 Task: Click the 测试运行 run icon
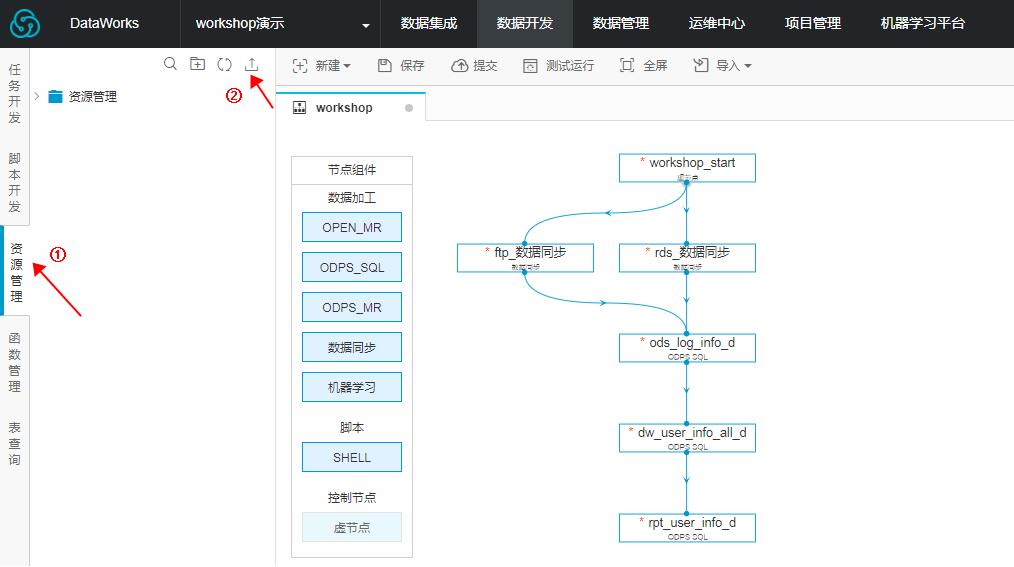click(530, 66)
